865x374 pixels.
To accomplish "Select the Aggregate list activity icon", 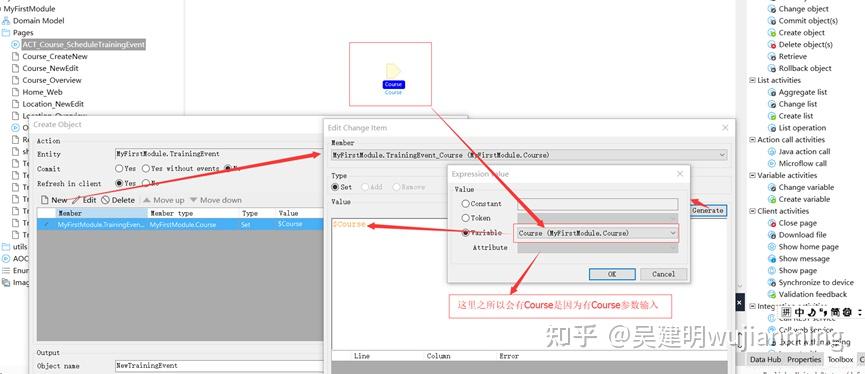I will point(772,92).
